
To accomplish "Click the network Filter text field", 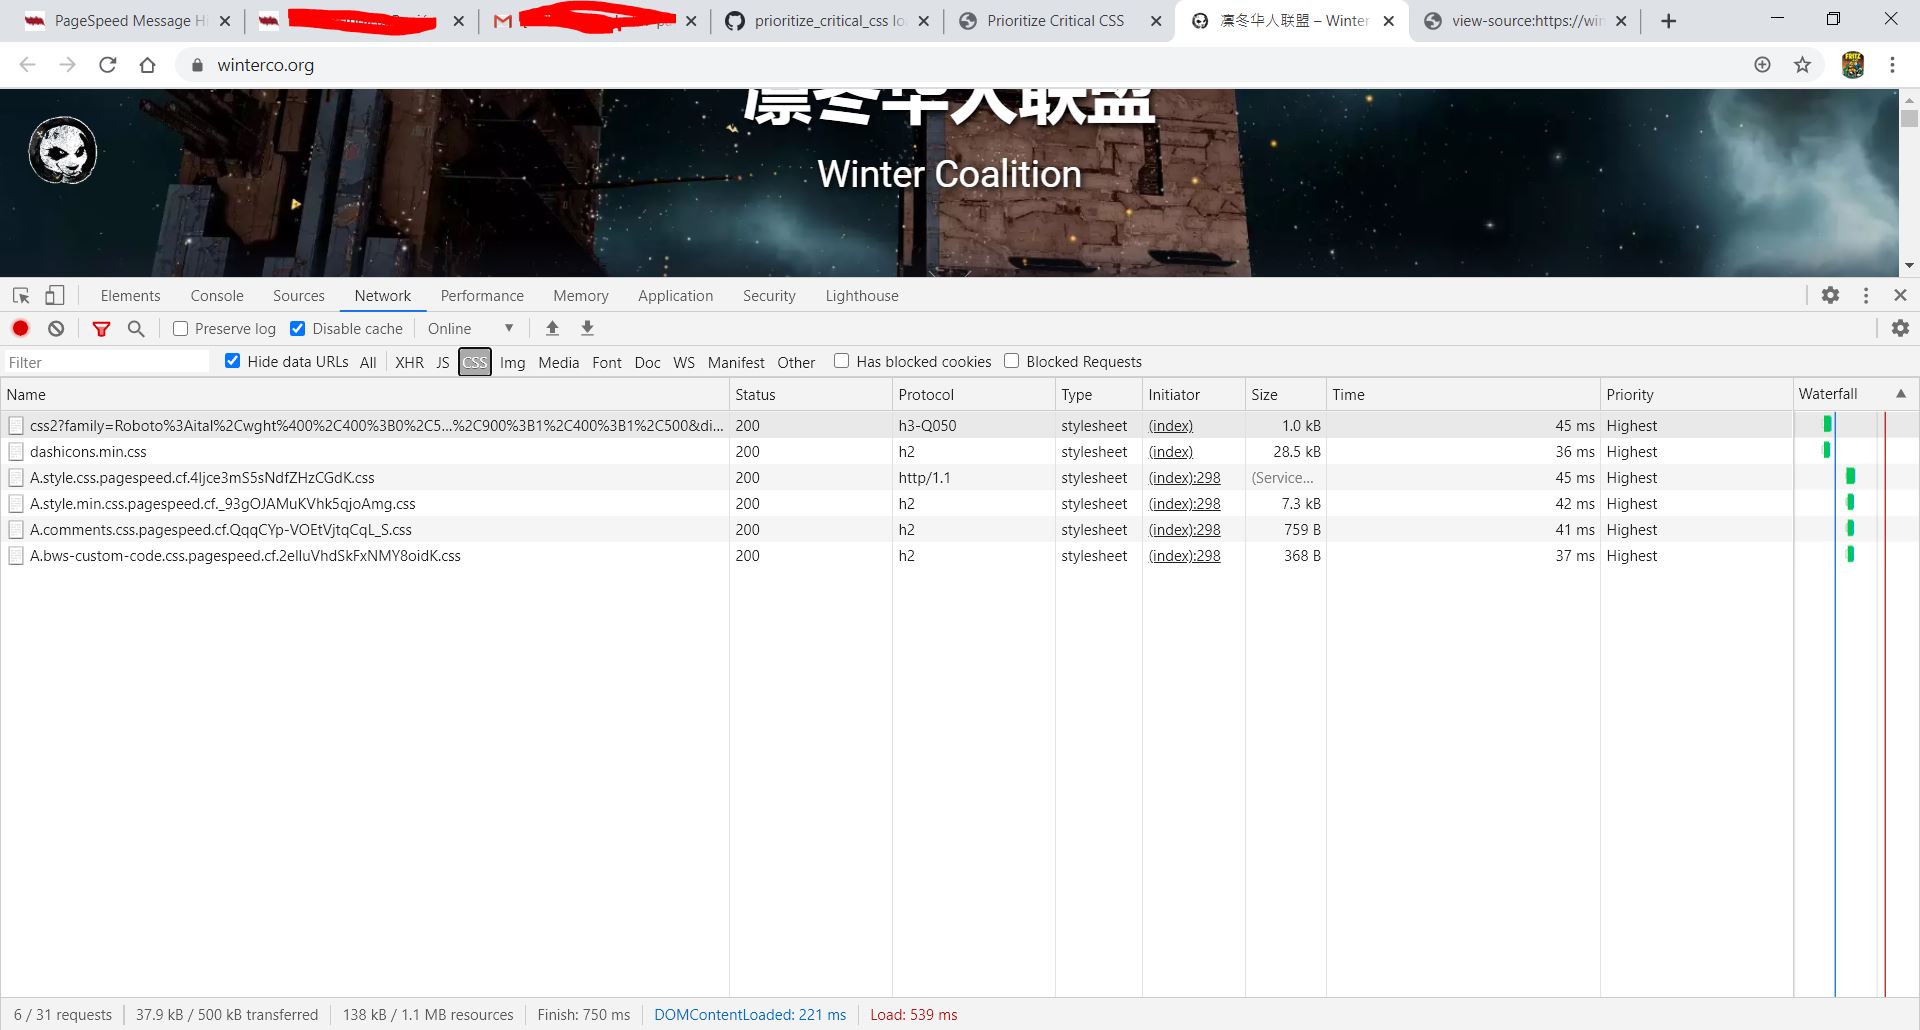I will 107,362.
